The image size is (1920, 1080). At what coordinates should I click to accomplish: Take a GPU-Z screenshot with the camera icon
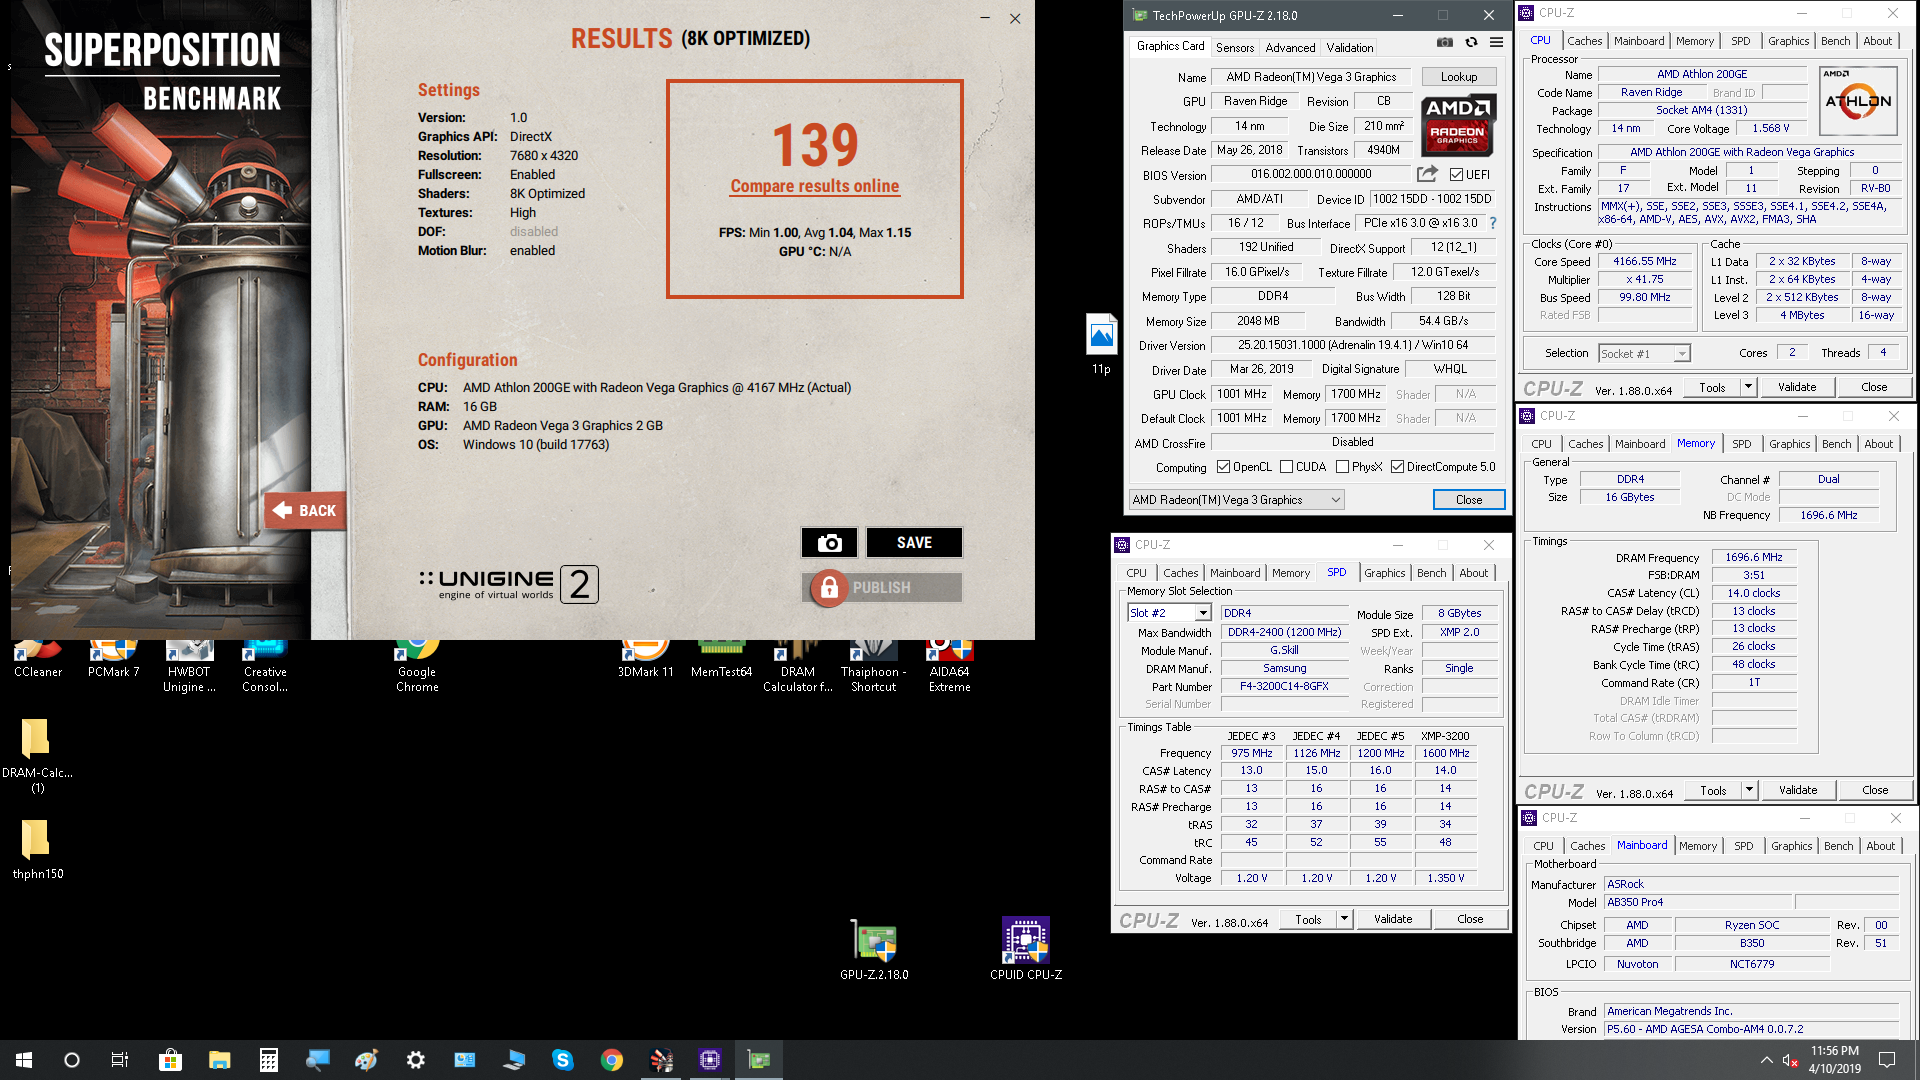(x=1444, y=42)
